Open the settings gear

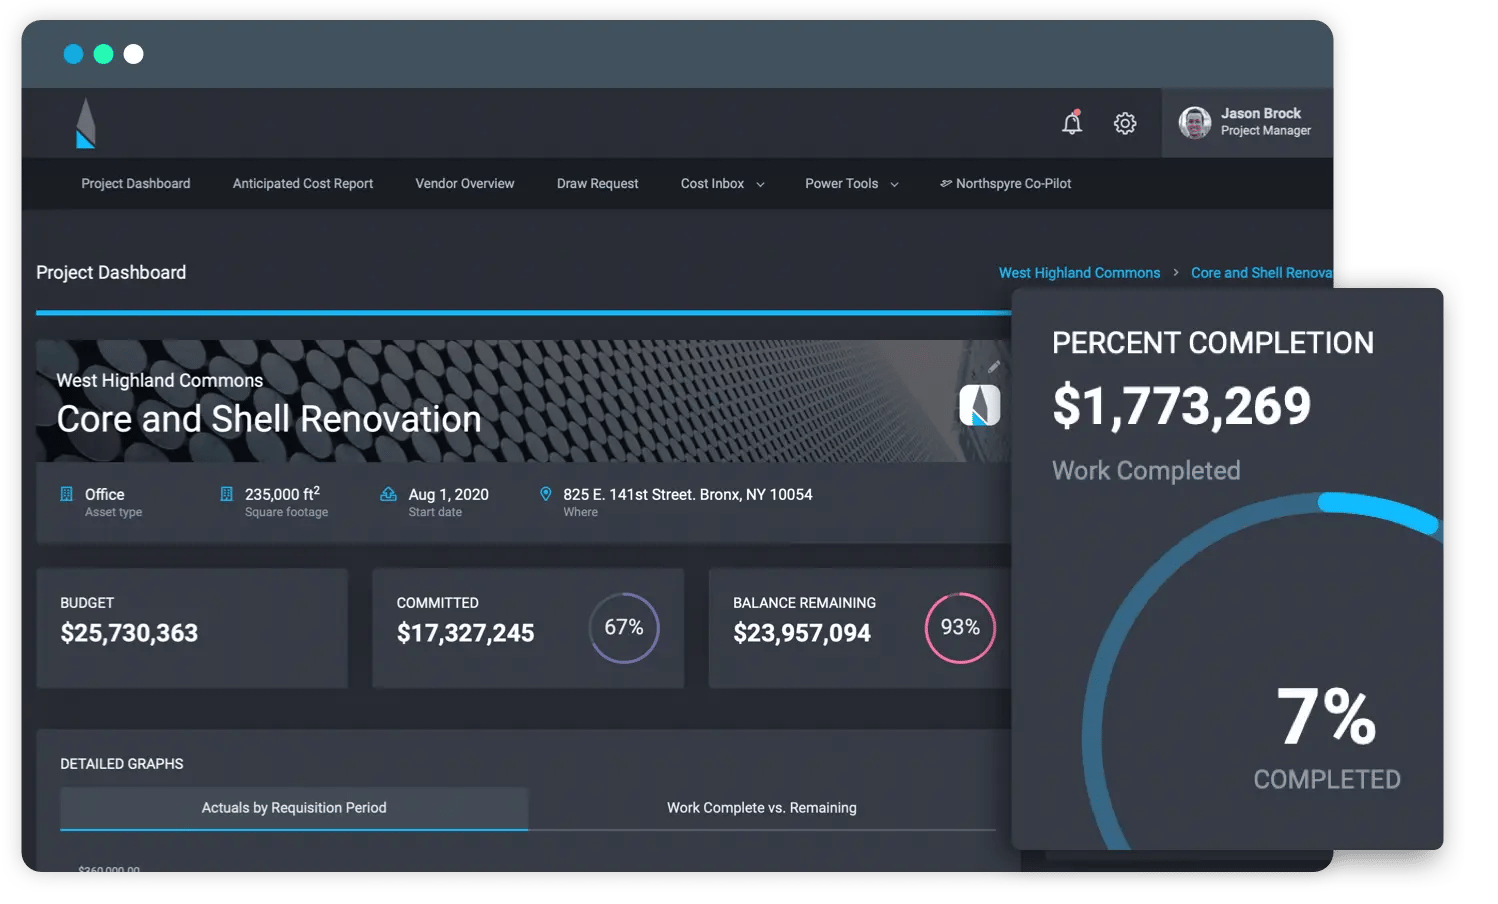point(1125,123)
